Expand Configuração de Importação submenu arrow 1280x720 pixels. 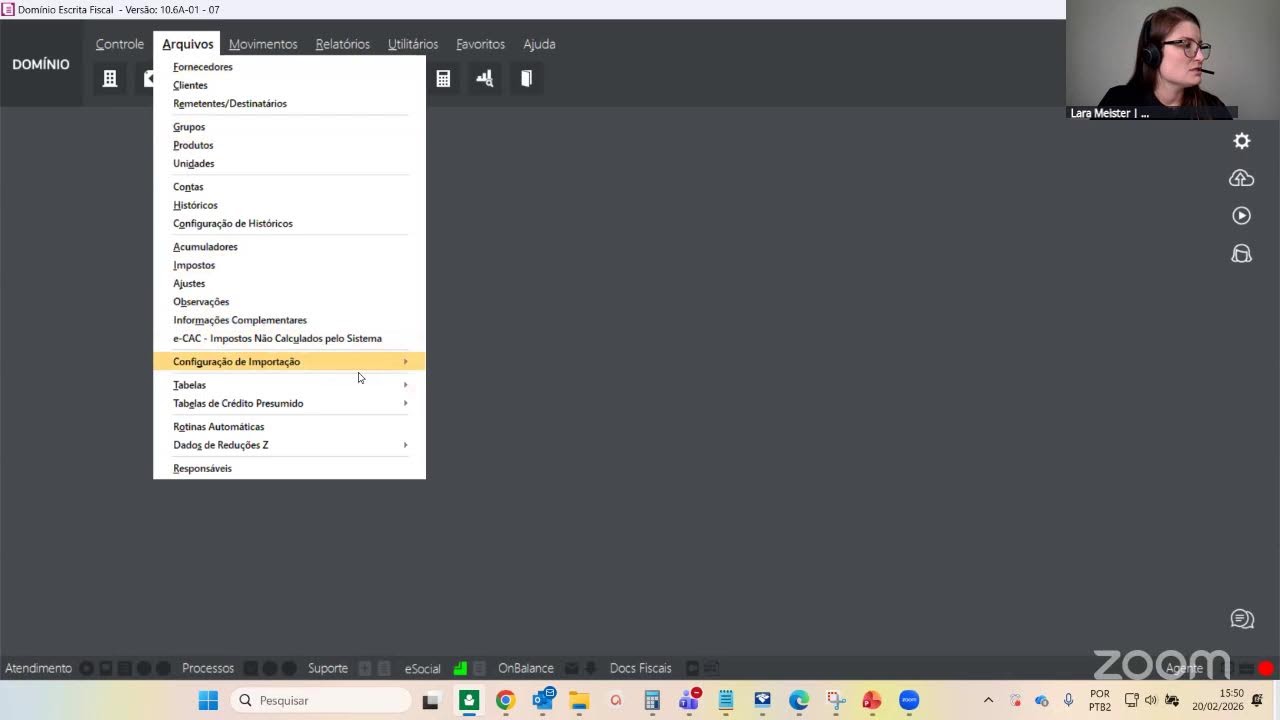coord(405,361)
